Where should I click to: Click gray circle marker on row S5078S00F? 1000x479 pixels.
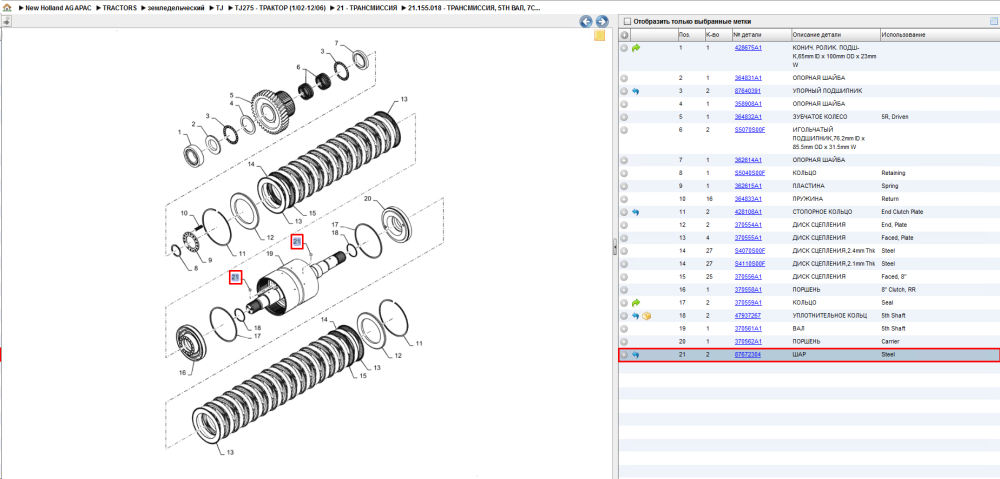pyautogui.click(x=624, y=130)
